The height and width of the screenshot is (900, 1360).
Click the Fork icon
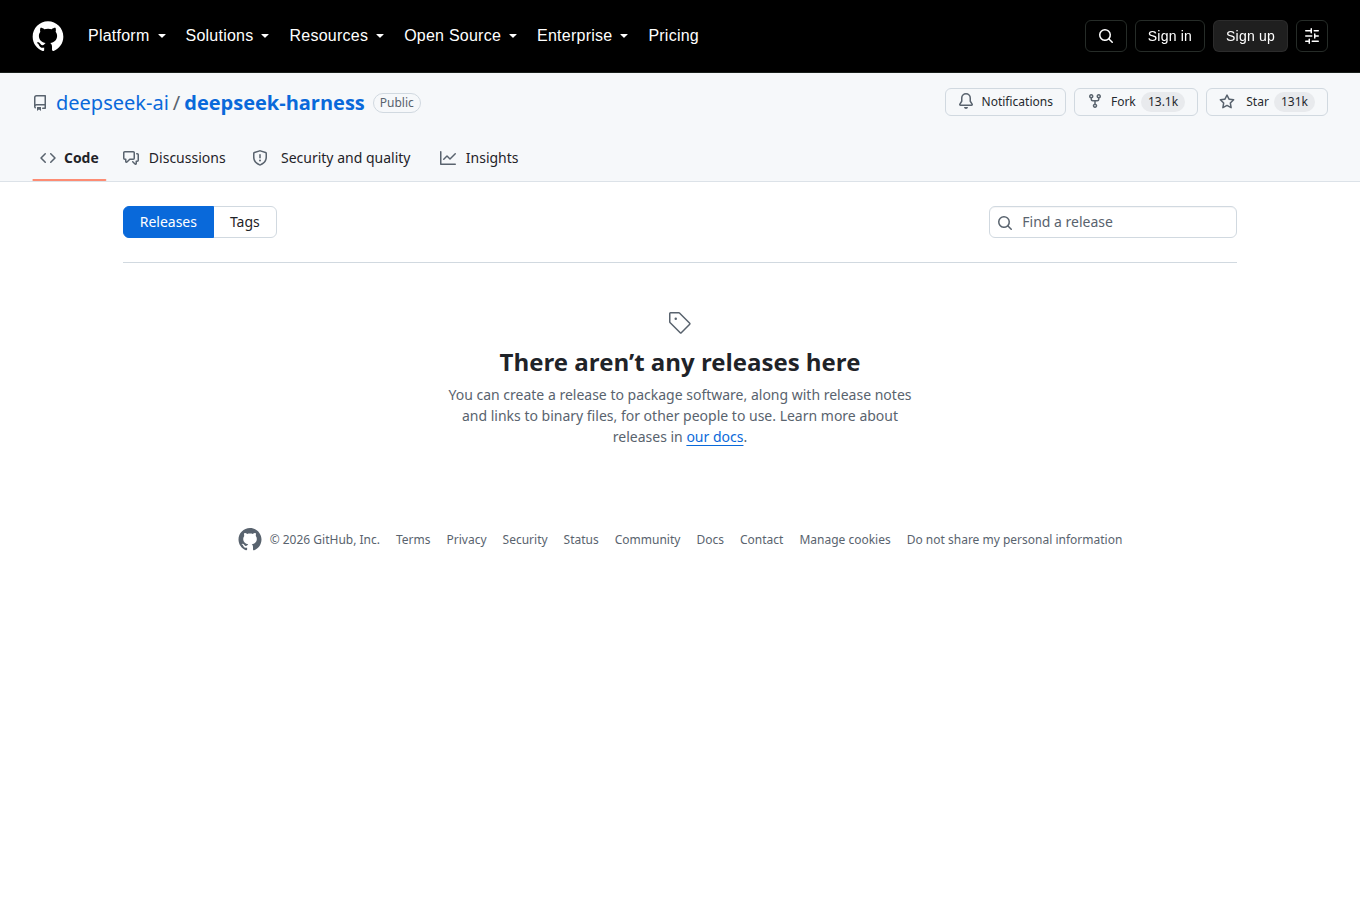(x=1095, y=101)
